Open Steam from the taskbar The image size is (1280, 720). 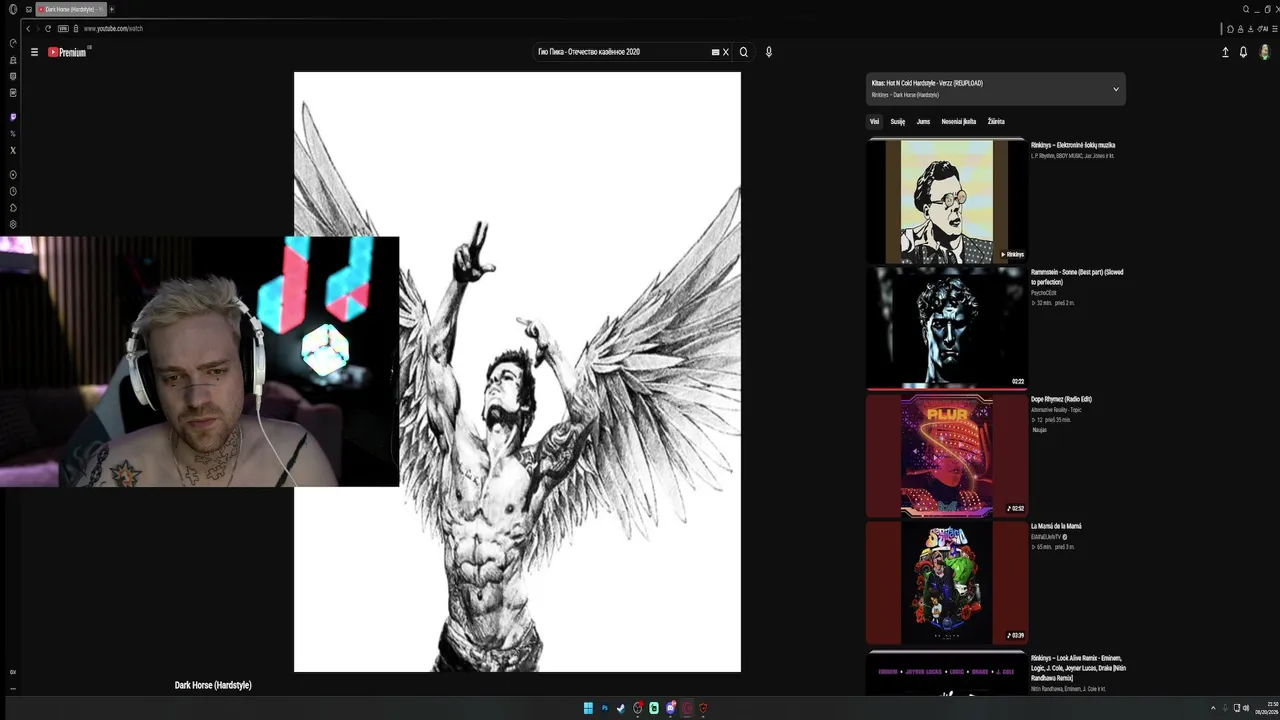point(621,708)
